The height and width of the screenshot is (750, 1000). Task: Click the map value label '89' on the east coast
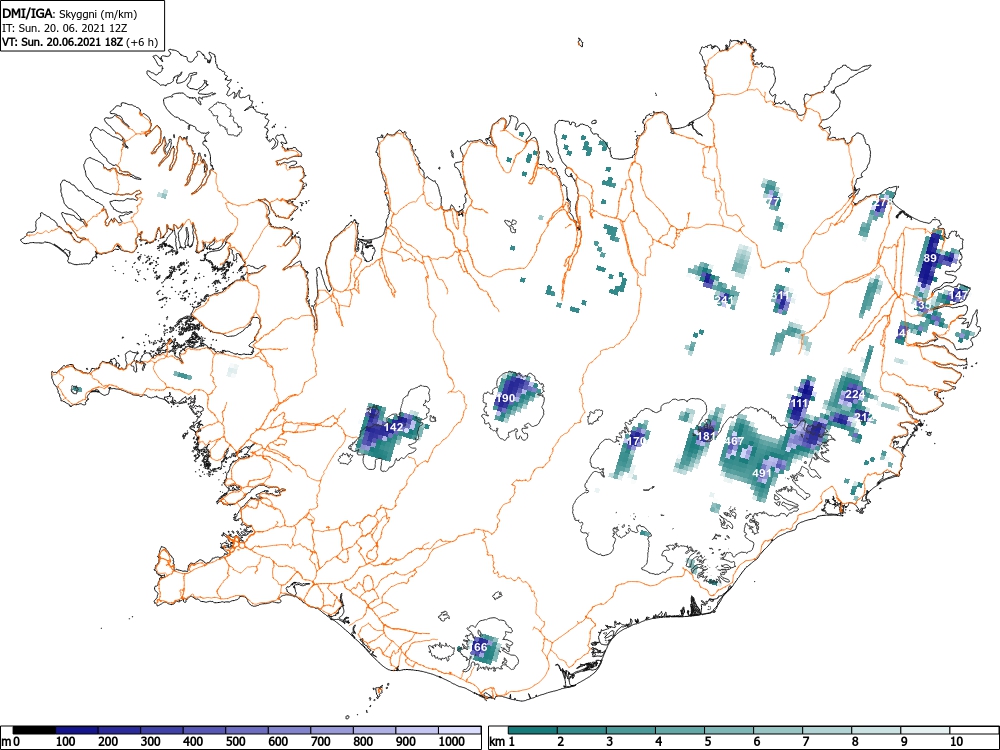pyautogui.click(x=930, y=258)
